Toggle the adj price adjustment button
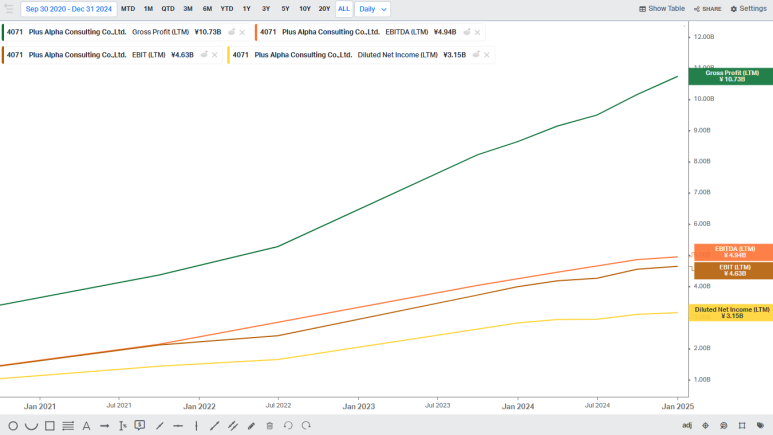Viewport: 773px width, 435px height. [x=687, y=425]
